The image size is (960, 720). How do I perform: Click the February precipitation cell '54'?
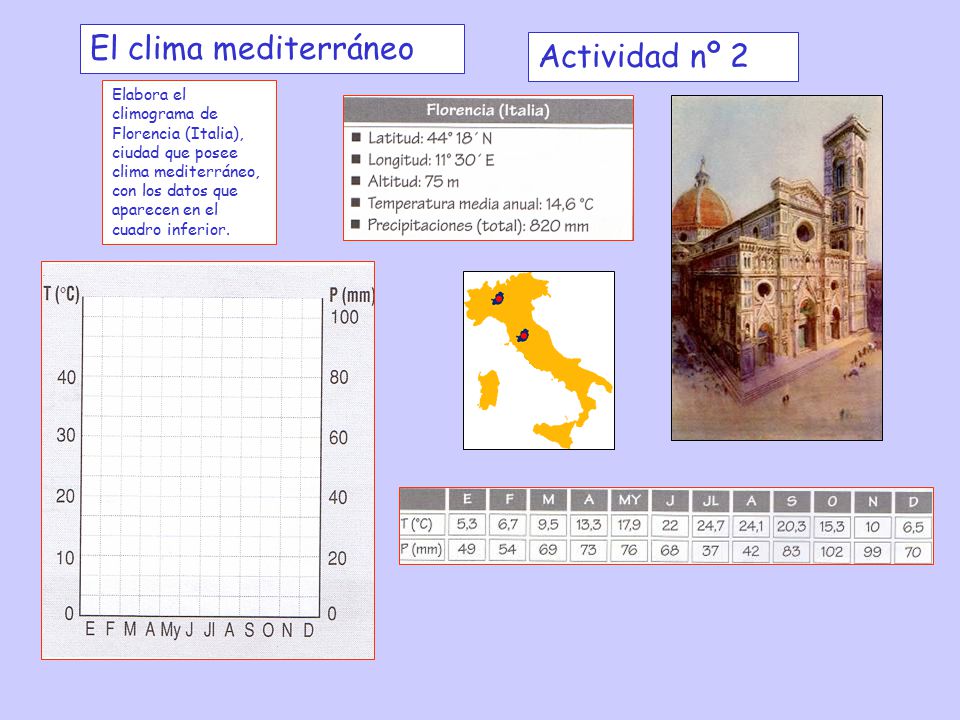[x=508, y=549]
